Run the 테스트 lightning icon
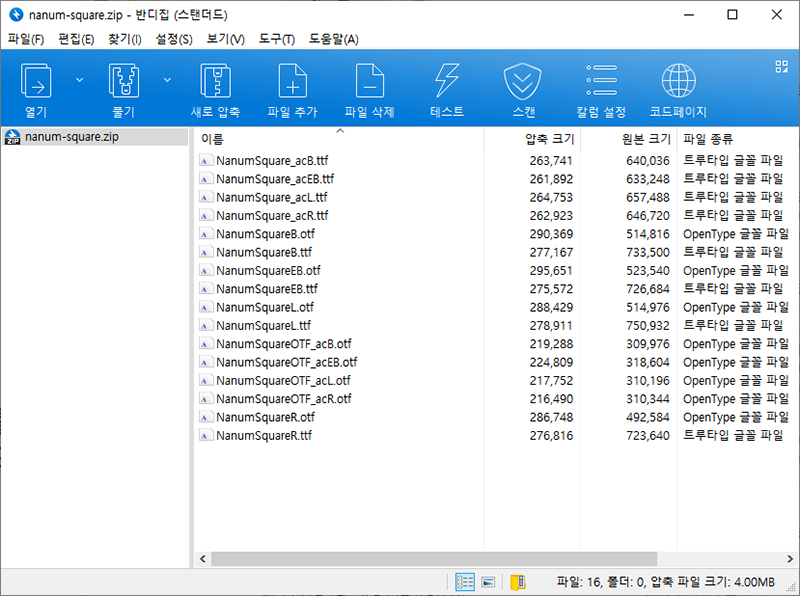Viewport: 800px width, 596px height. tap(447, 81)
